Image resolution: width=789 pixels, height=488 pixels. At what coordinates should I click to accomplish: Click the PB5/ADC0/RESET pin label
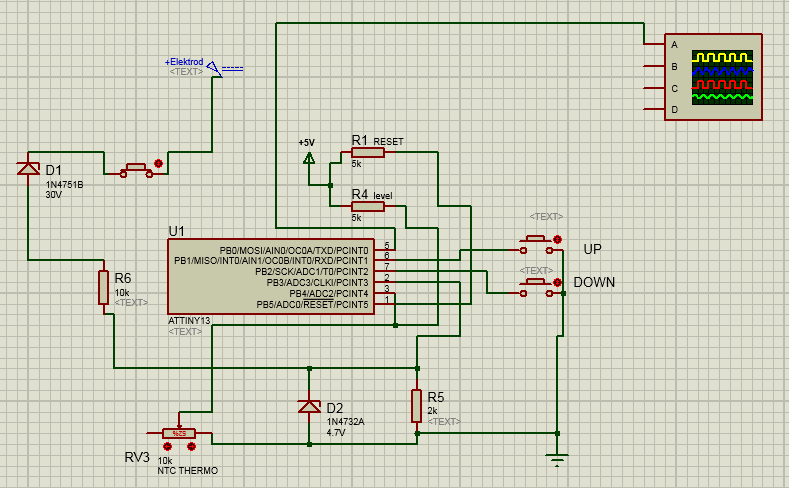click(x=314, y=304)
